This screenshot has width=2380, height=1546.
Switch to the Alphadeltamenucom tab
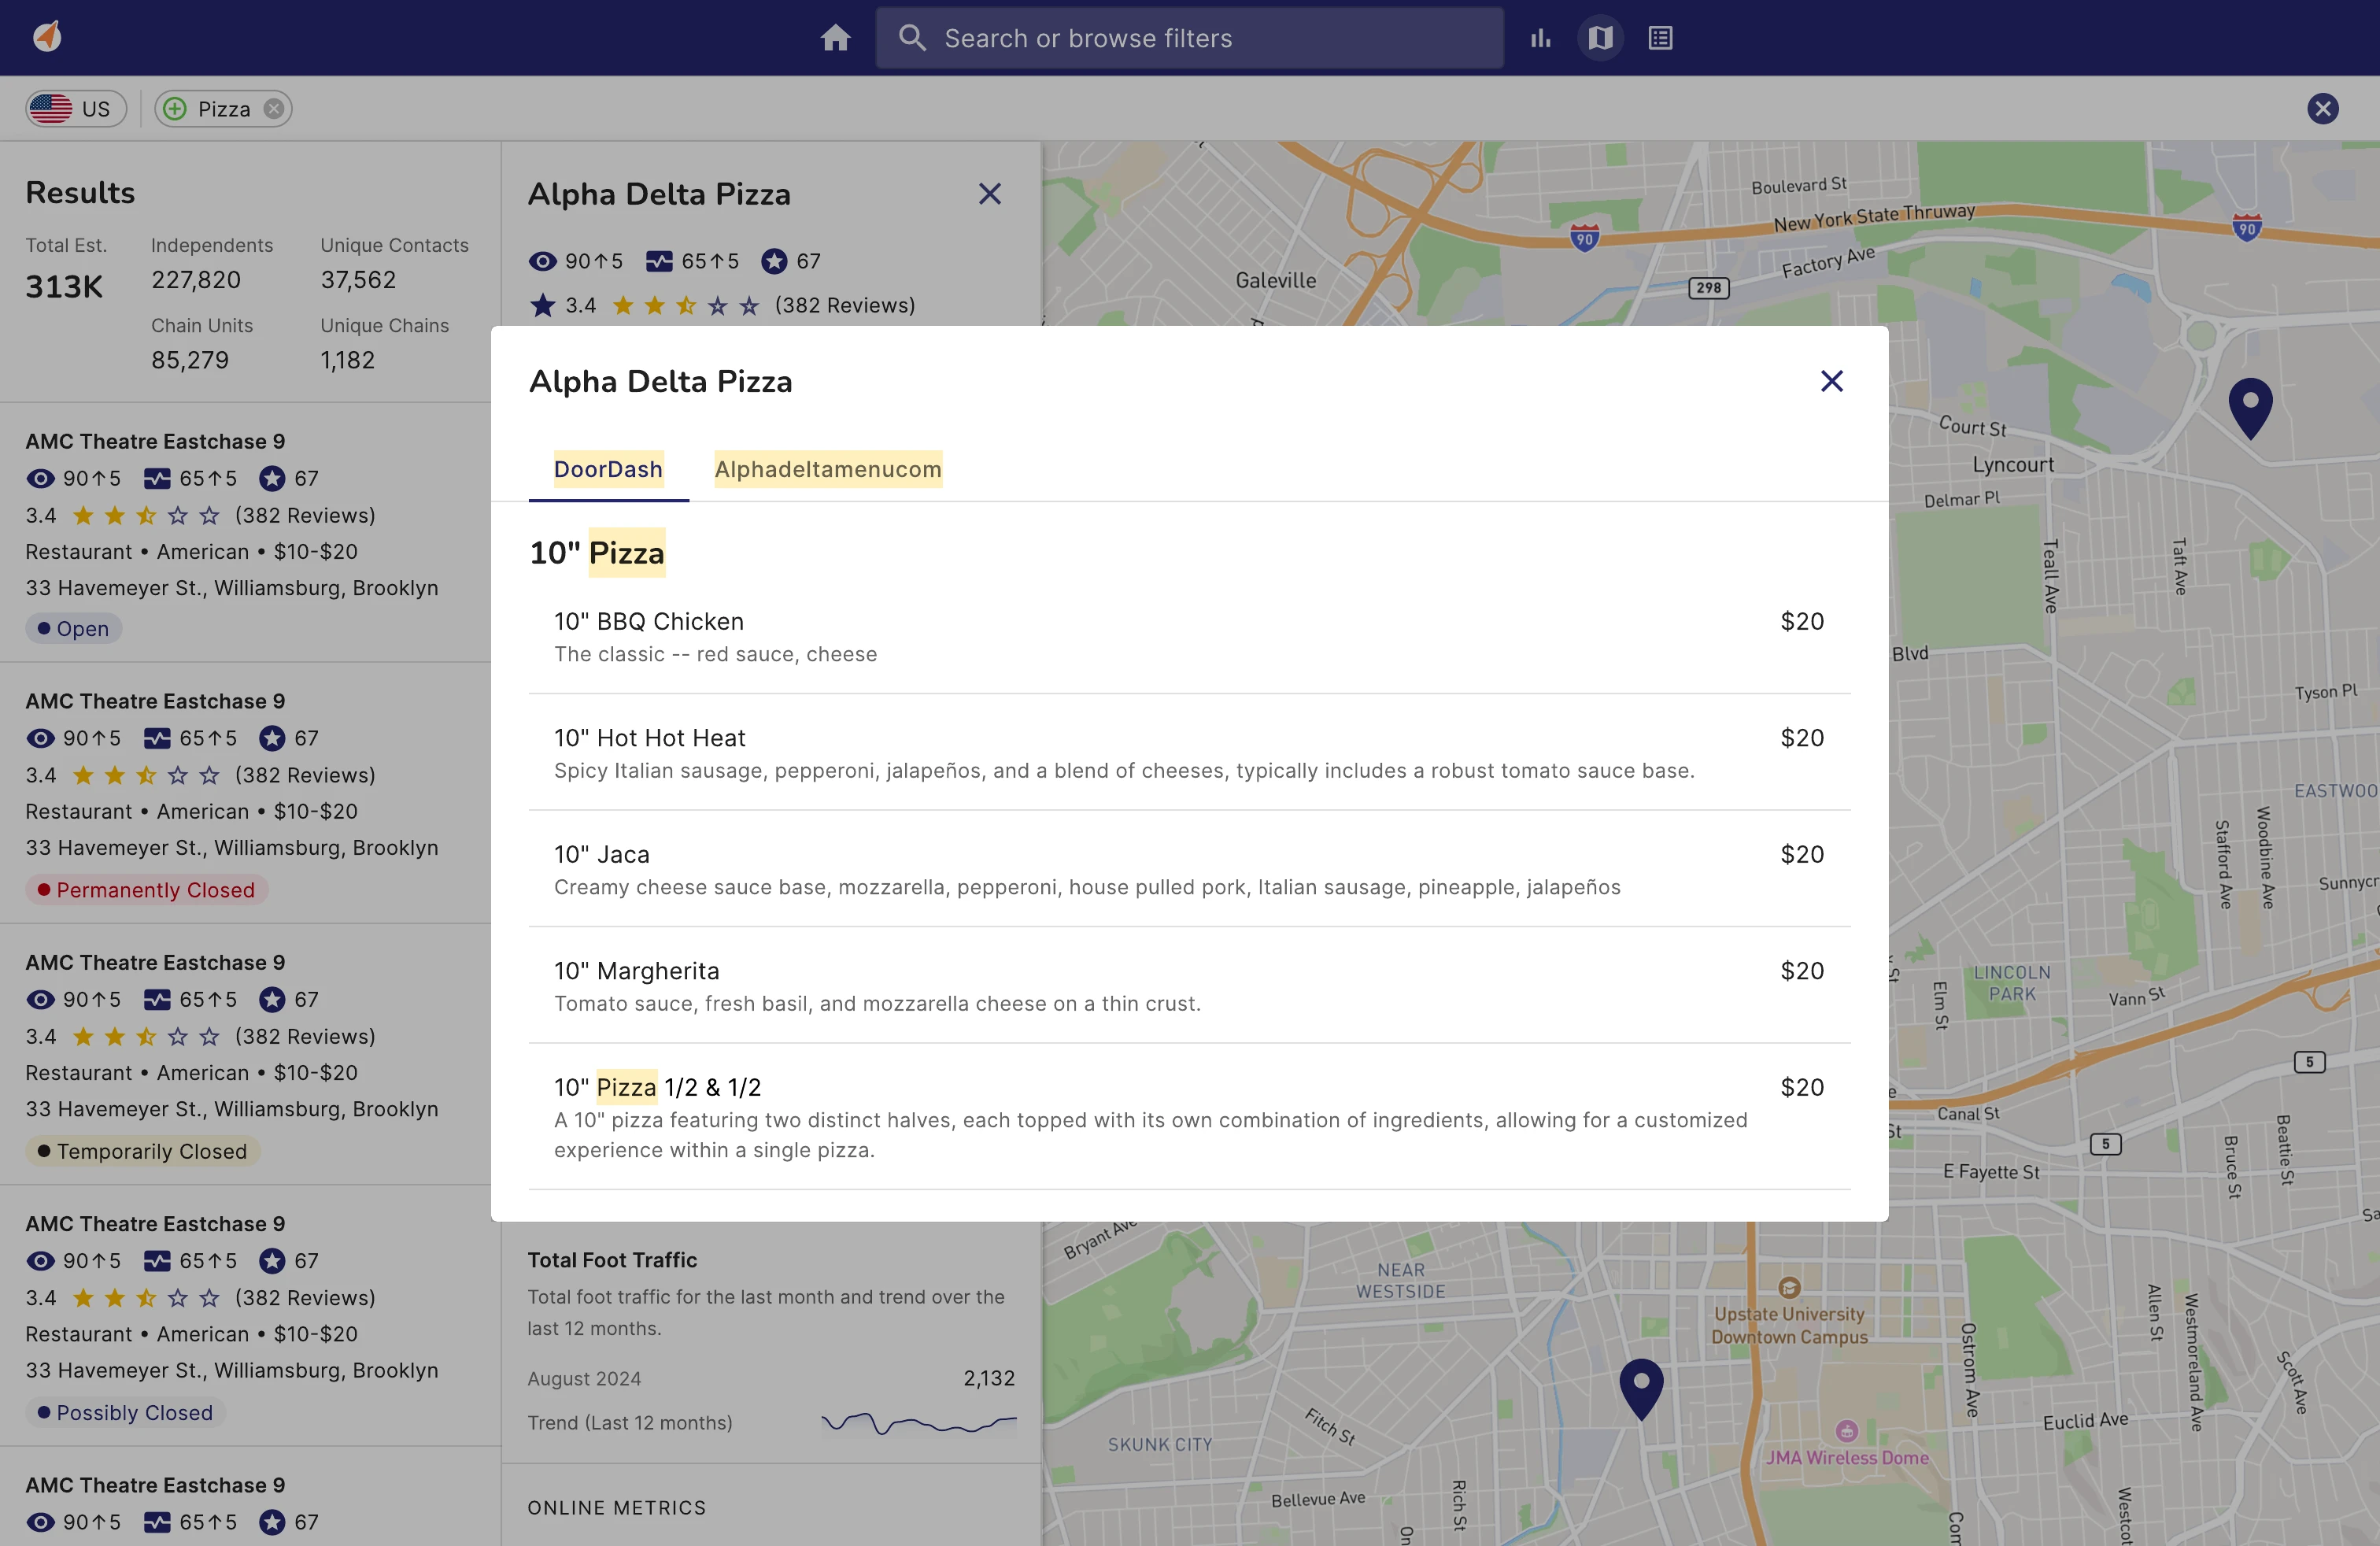[x=828, y=469]
